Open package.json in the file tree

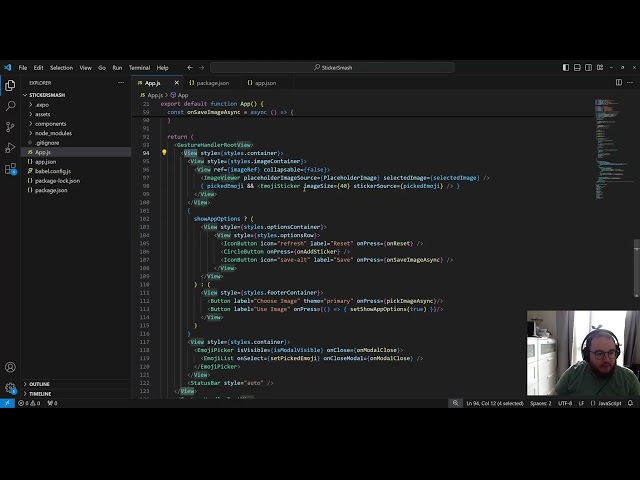pos(51,190)
